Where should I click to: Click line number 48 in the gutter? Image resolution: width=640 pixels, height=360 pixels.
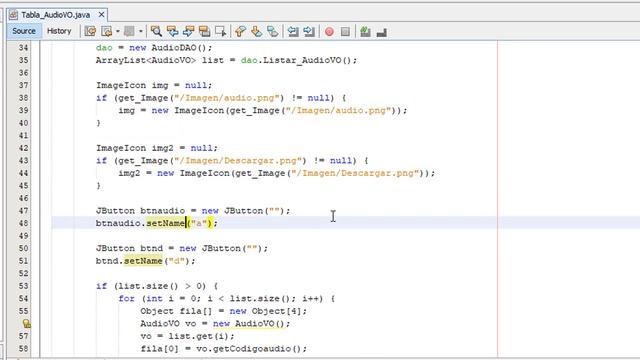click(x=24, y=223)
